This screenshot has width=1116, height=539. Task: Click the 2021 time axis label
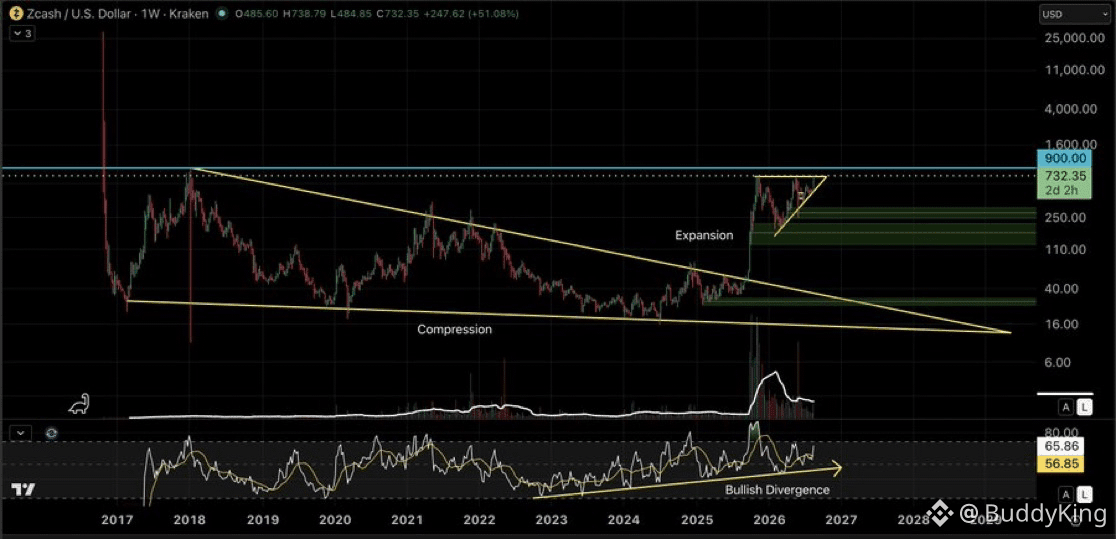pyautogui.click(x=407, y=520)
